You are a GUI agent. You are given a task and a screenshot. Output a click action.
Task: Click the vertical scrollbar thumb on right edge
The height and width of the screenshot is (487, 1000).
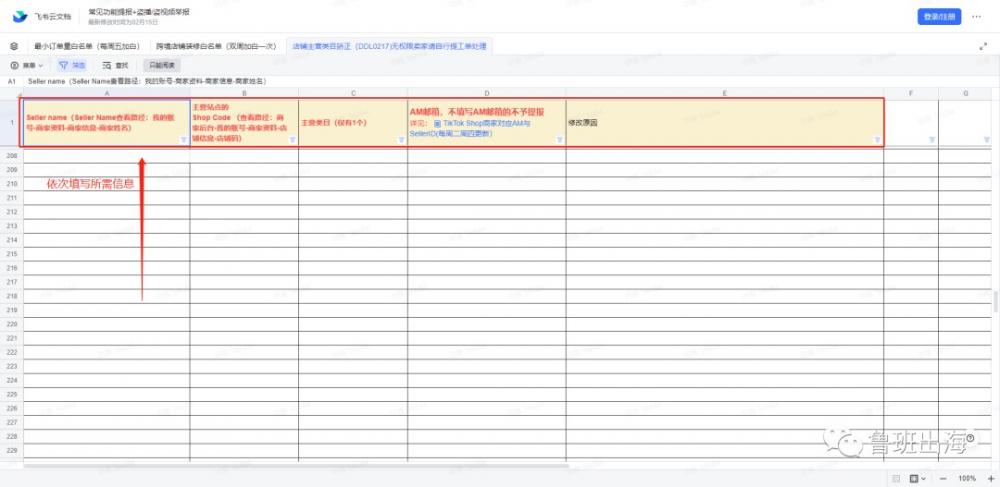996,300
